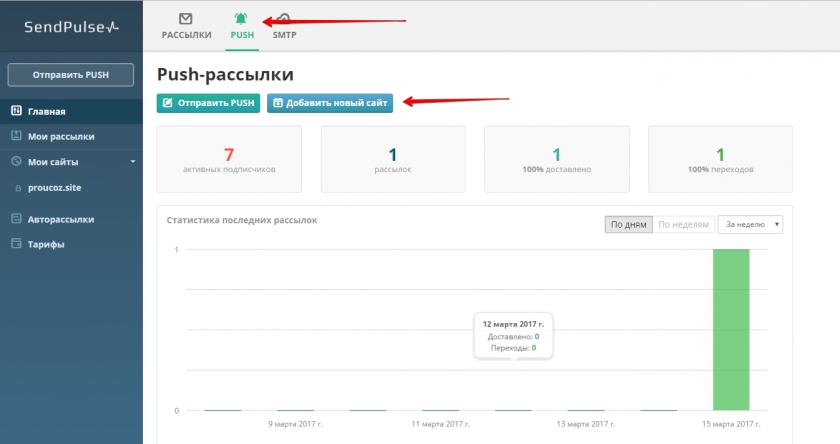Click the Переходы: 0 tooltip line
Image resolution: width=840 pixels, height=444 pixels.
[513, 348]
